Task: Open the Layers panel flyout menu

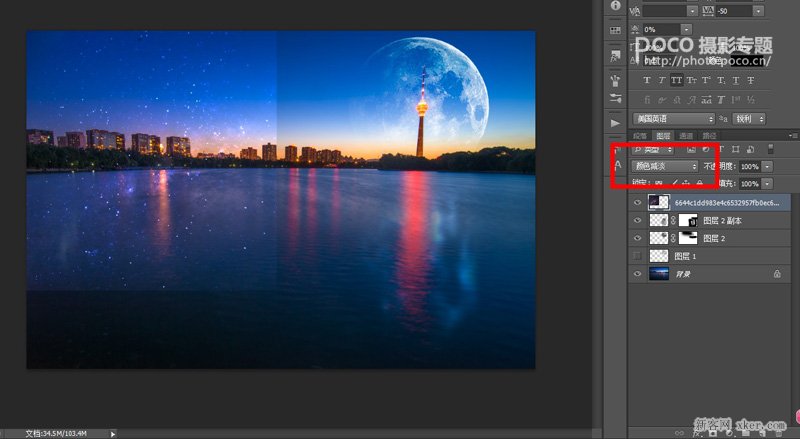Action: [793, 135]
